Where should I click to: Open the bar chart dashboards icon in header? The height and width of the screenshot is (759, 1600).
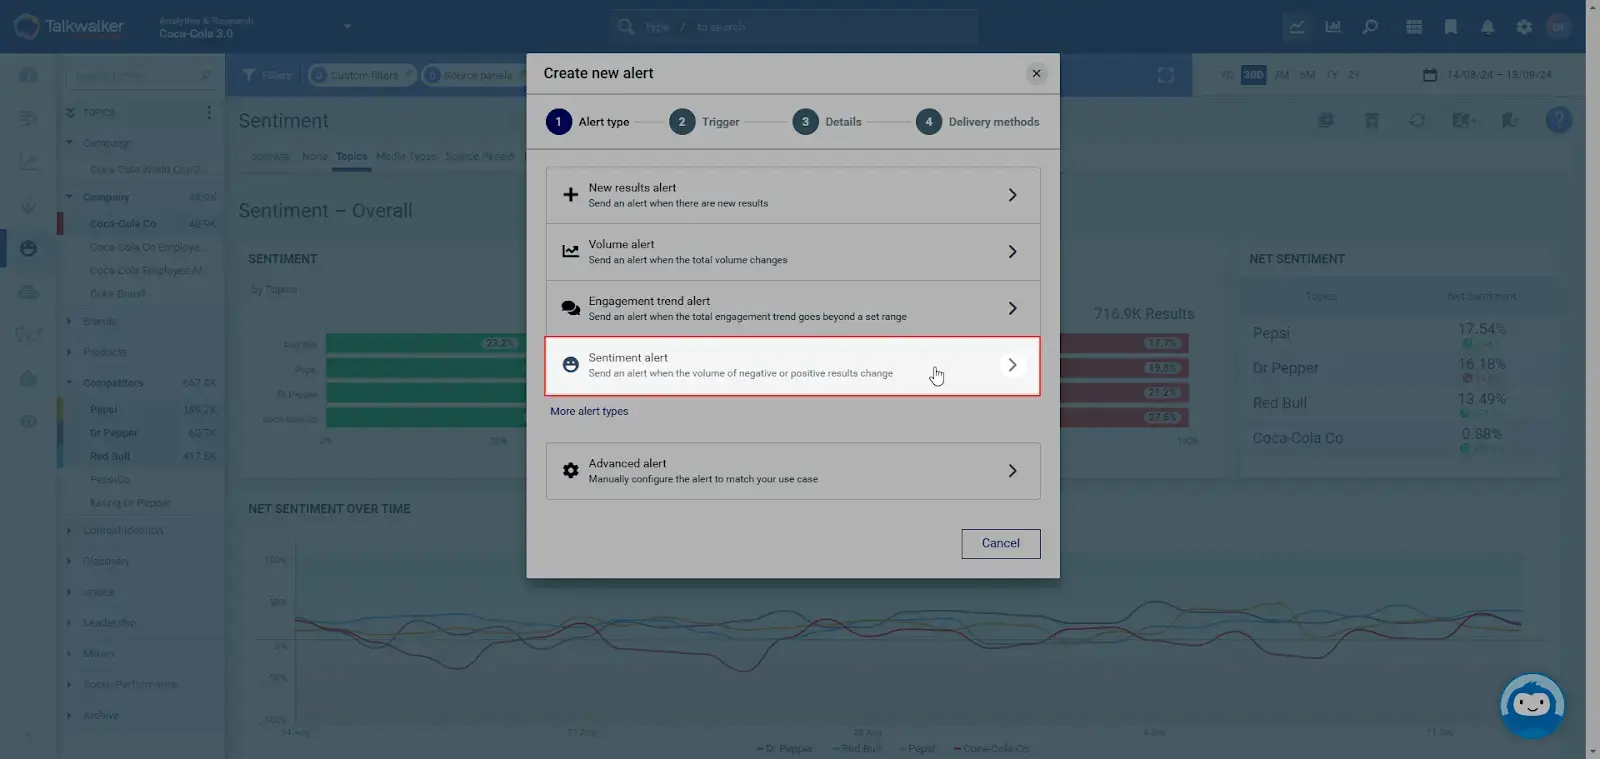[x=1333, y=27]
